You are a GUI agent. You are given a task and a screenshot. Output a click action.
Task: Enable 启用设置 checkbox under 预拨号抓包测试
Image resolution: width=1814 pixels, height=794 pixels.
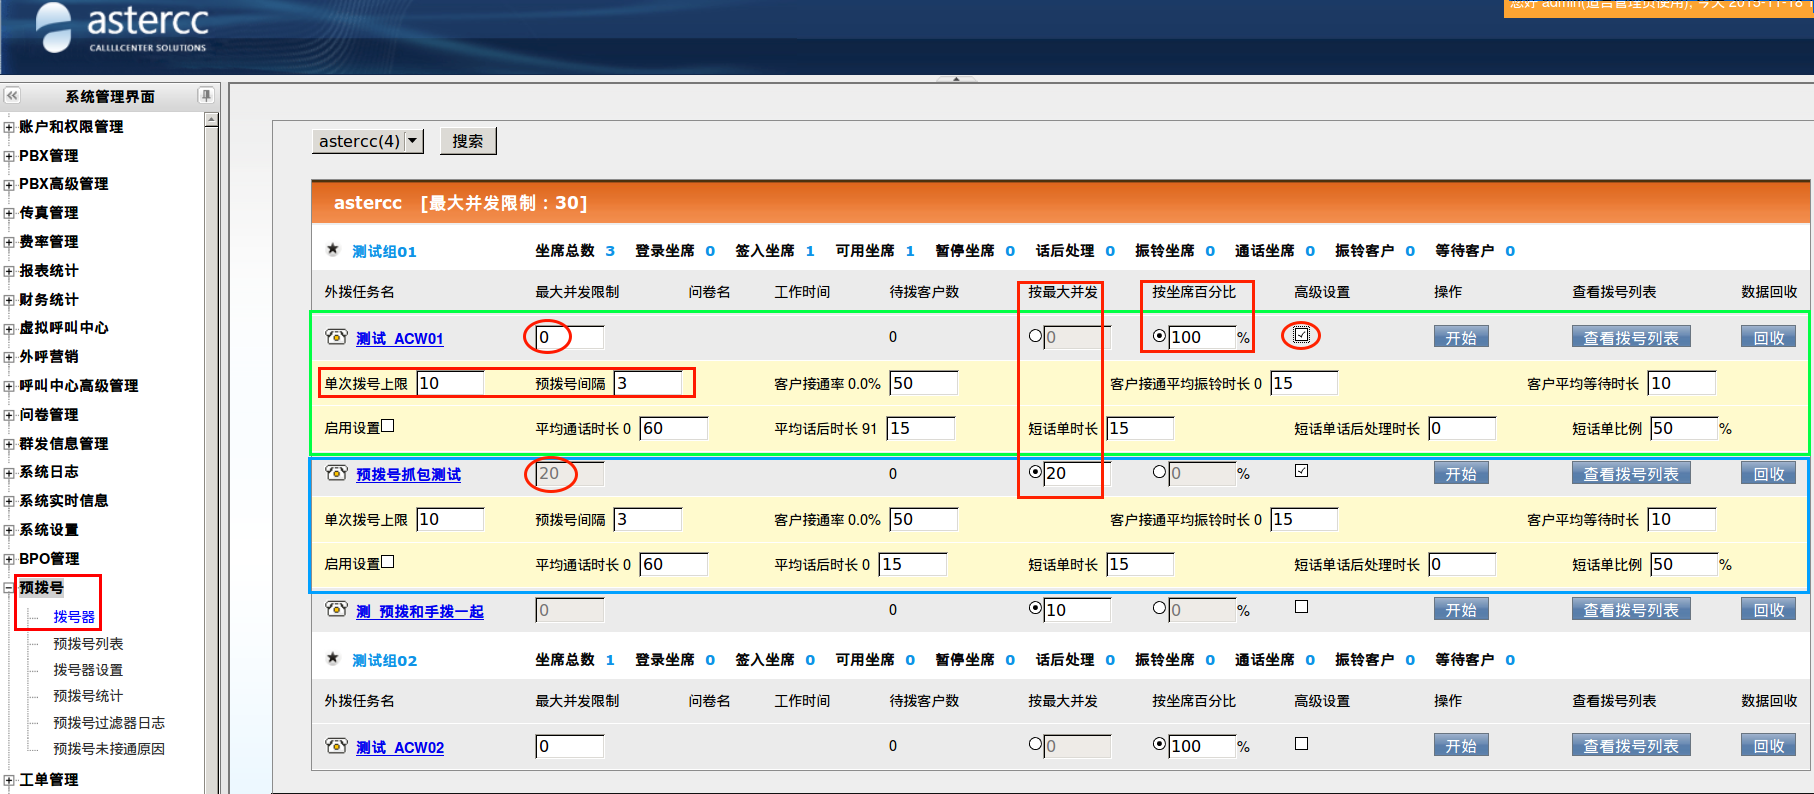[x=388, y=562]
